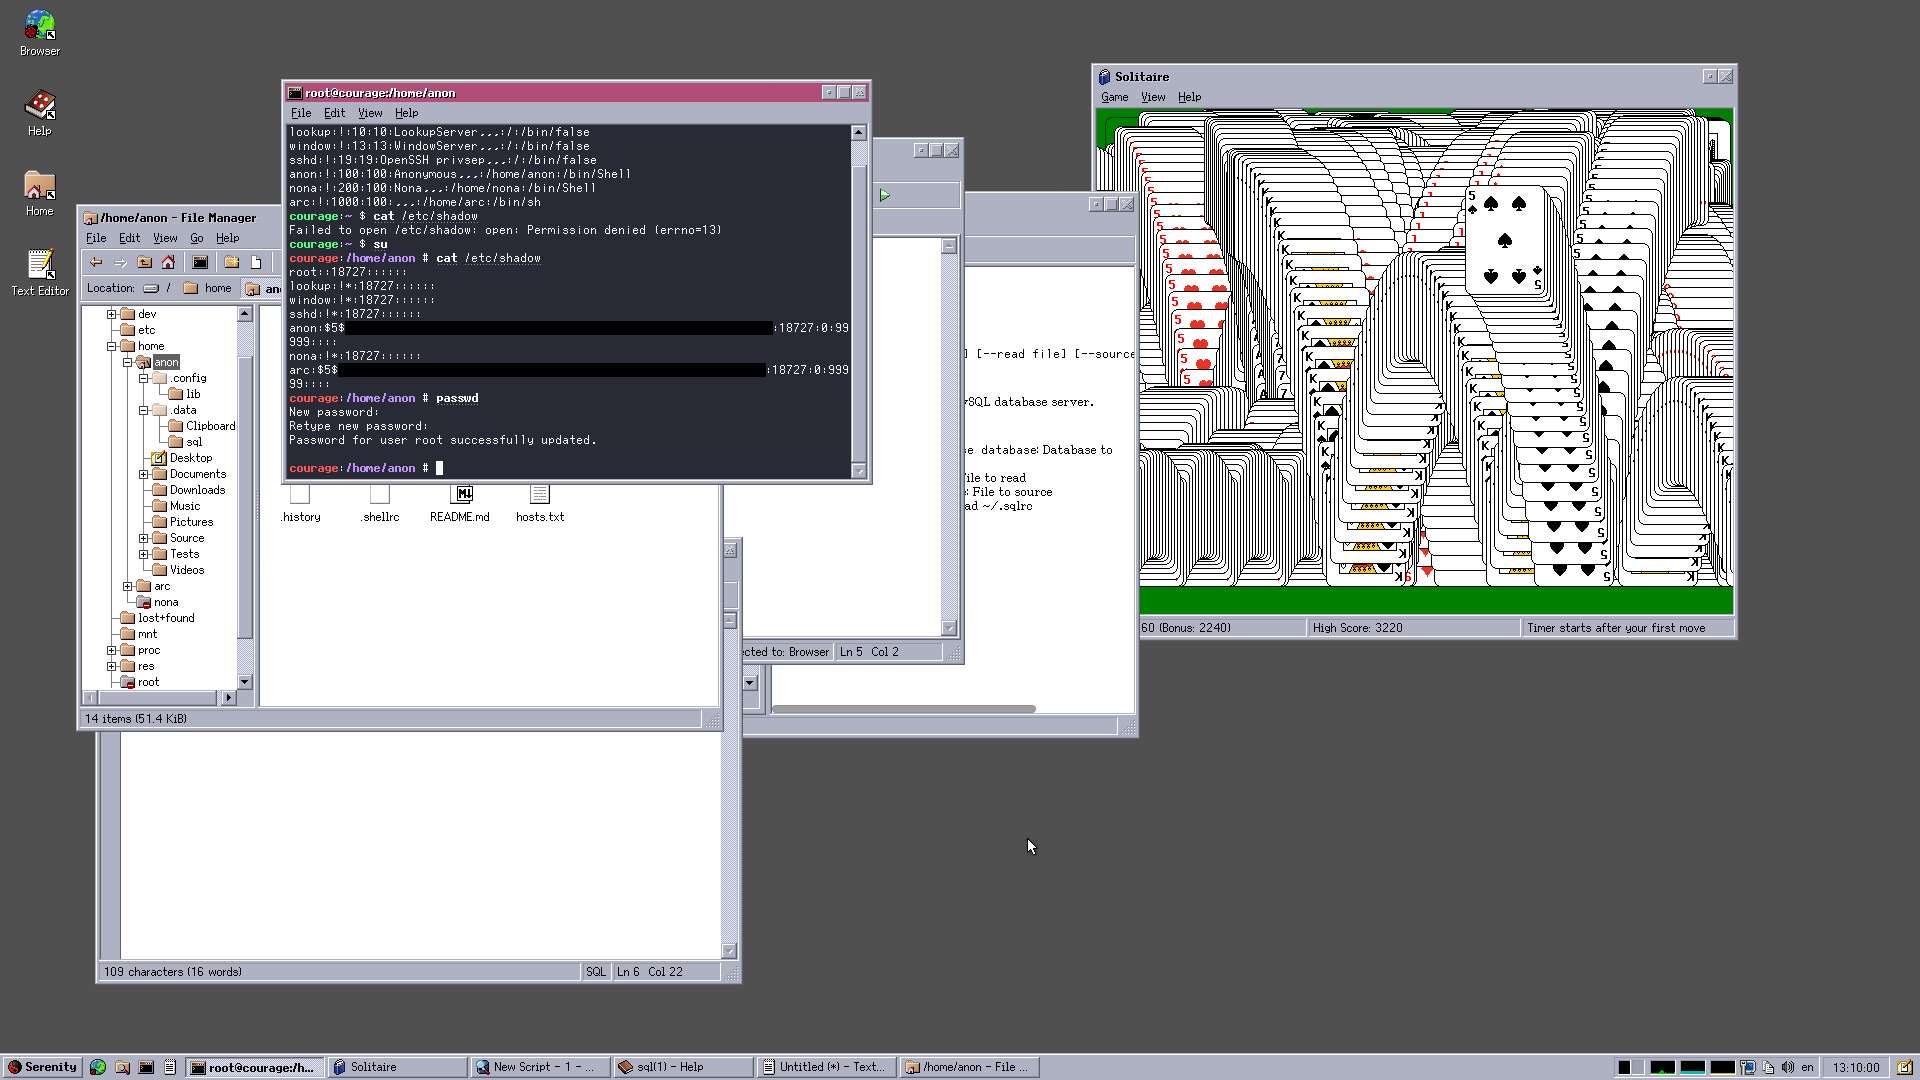Open terminal here from File Manager toolbar
Viewport: 1920px width, 1080px height.
[200, 263]
